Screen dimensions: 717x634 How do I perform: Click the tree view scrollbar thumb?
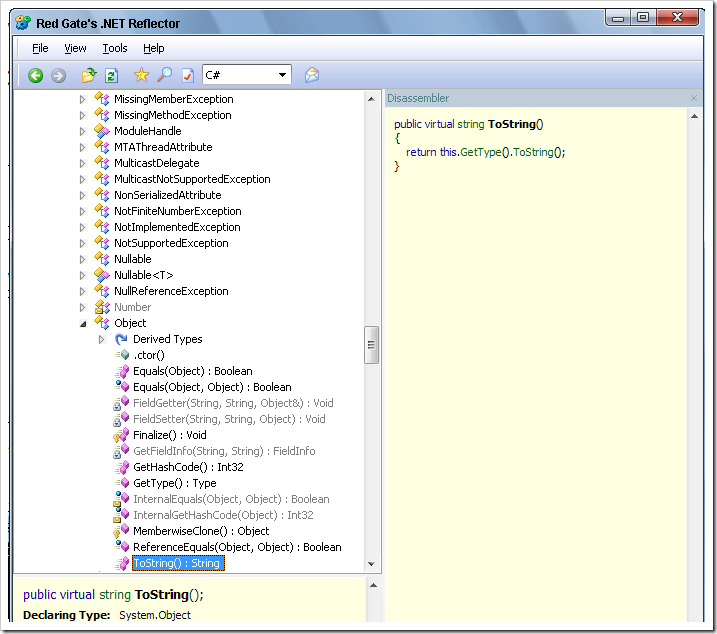click(x=371, y=345)
